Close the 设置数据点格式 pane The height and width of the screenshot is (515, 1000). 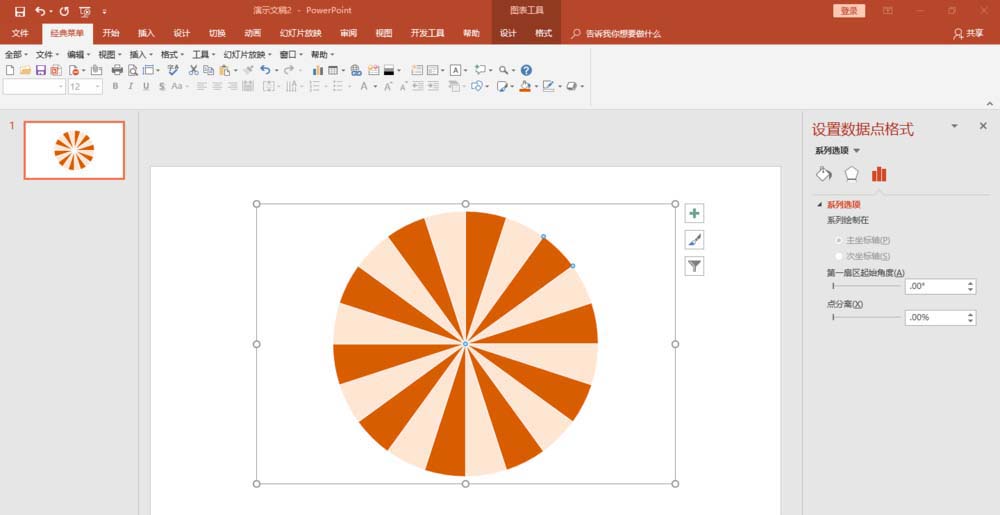[983, 126]
